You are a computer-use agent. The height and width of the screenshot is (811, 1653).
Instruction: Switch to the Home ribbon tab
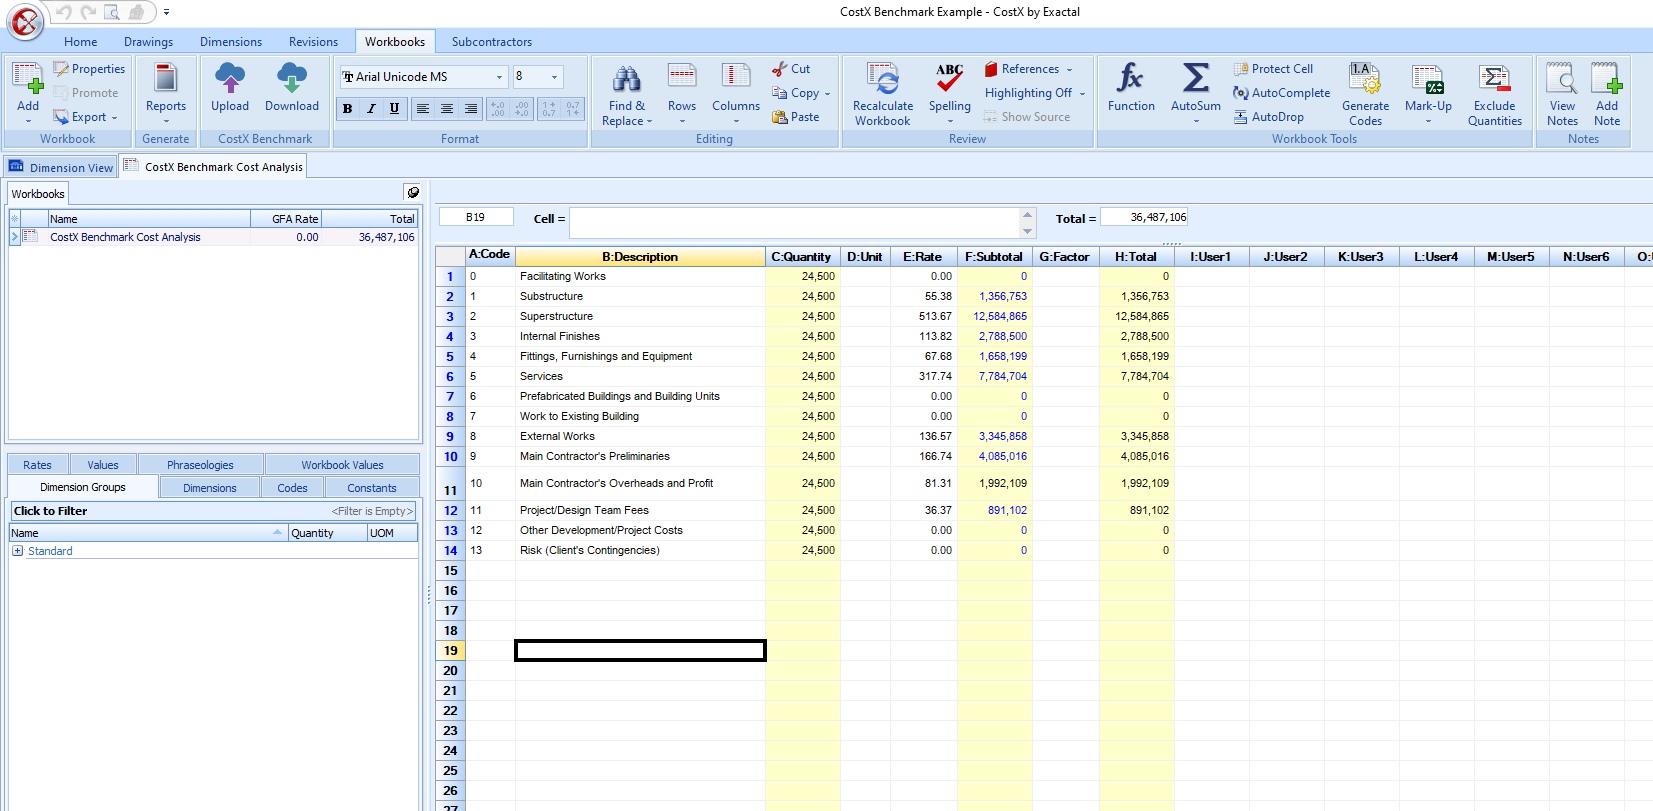[x=81, y=42]
